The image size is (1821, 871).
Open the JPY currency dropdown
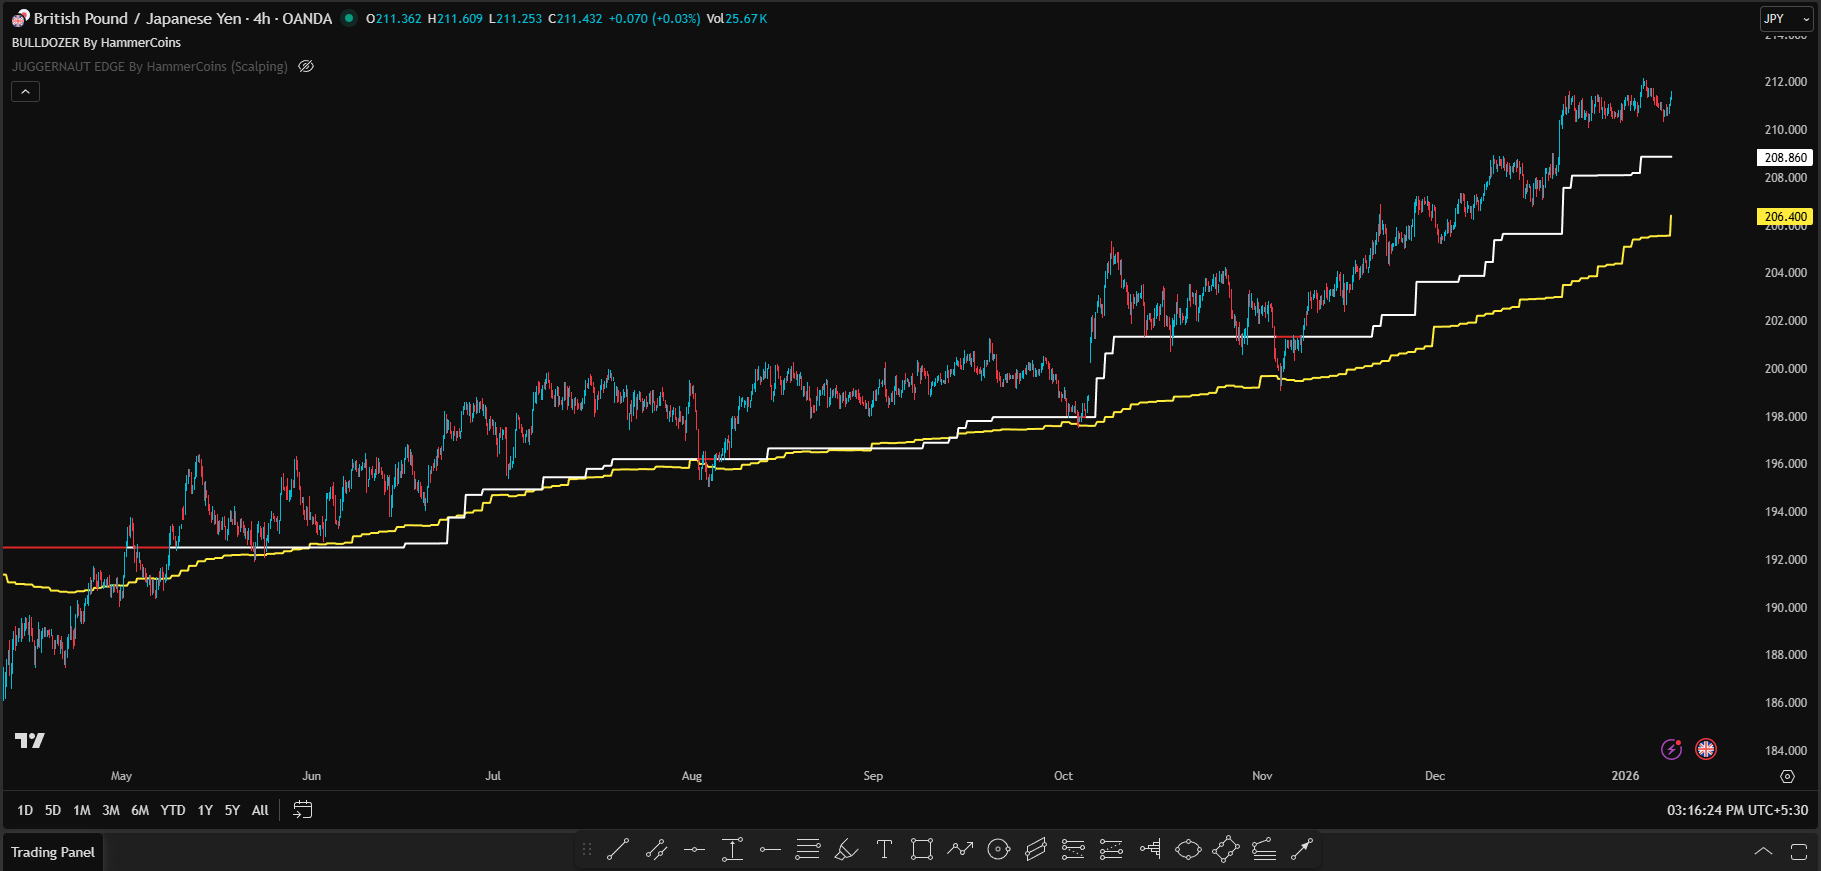click(x=1785, y=19)
